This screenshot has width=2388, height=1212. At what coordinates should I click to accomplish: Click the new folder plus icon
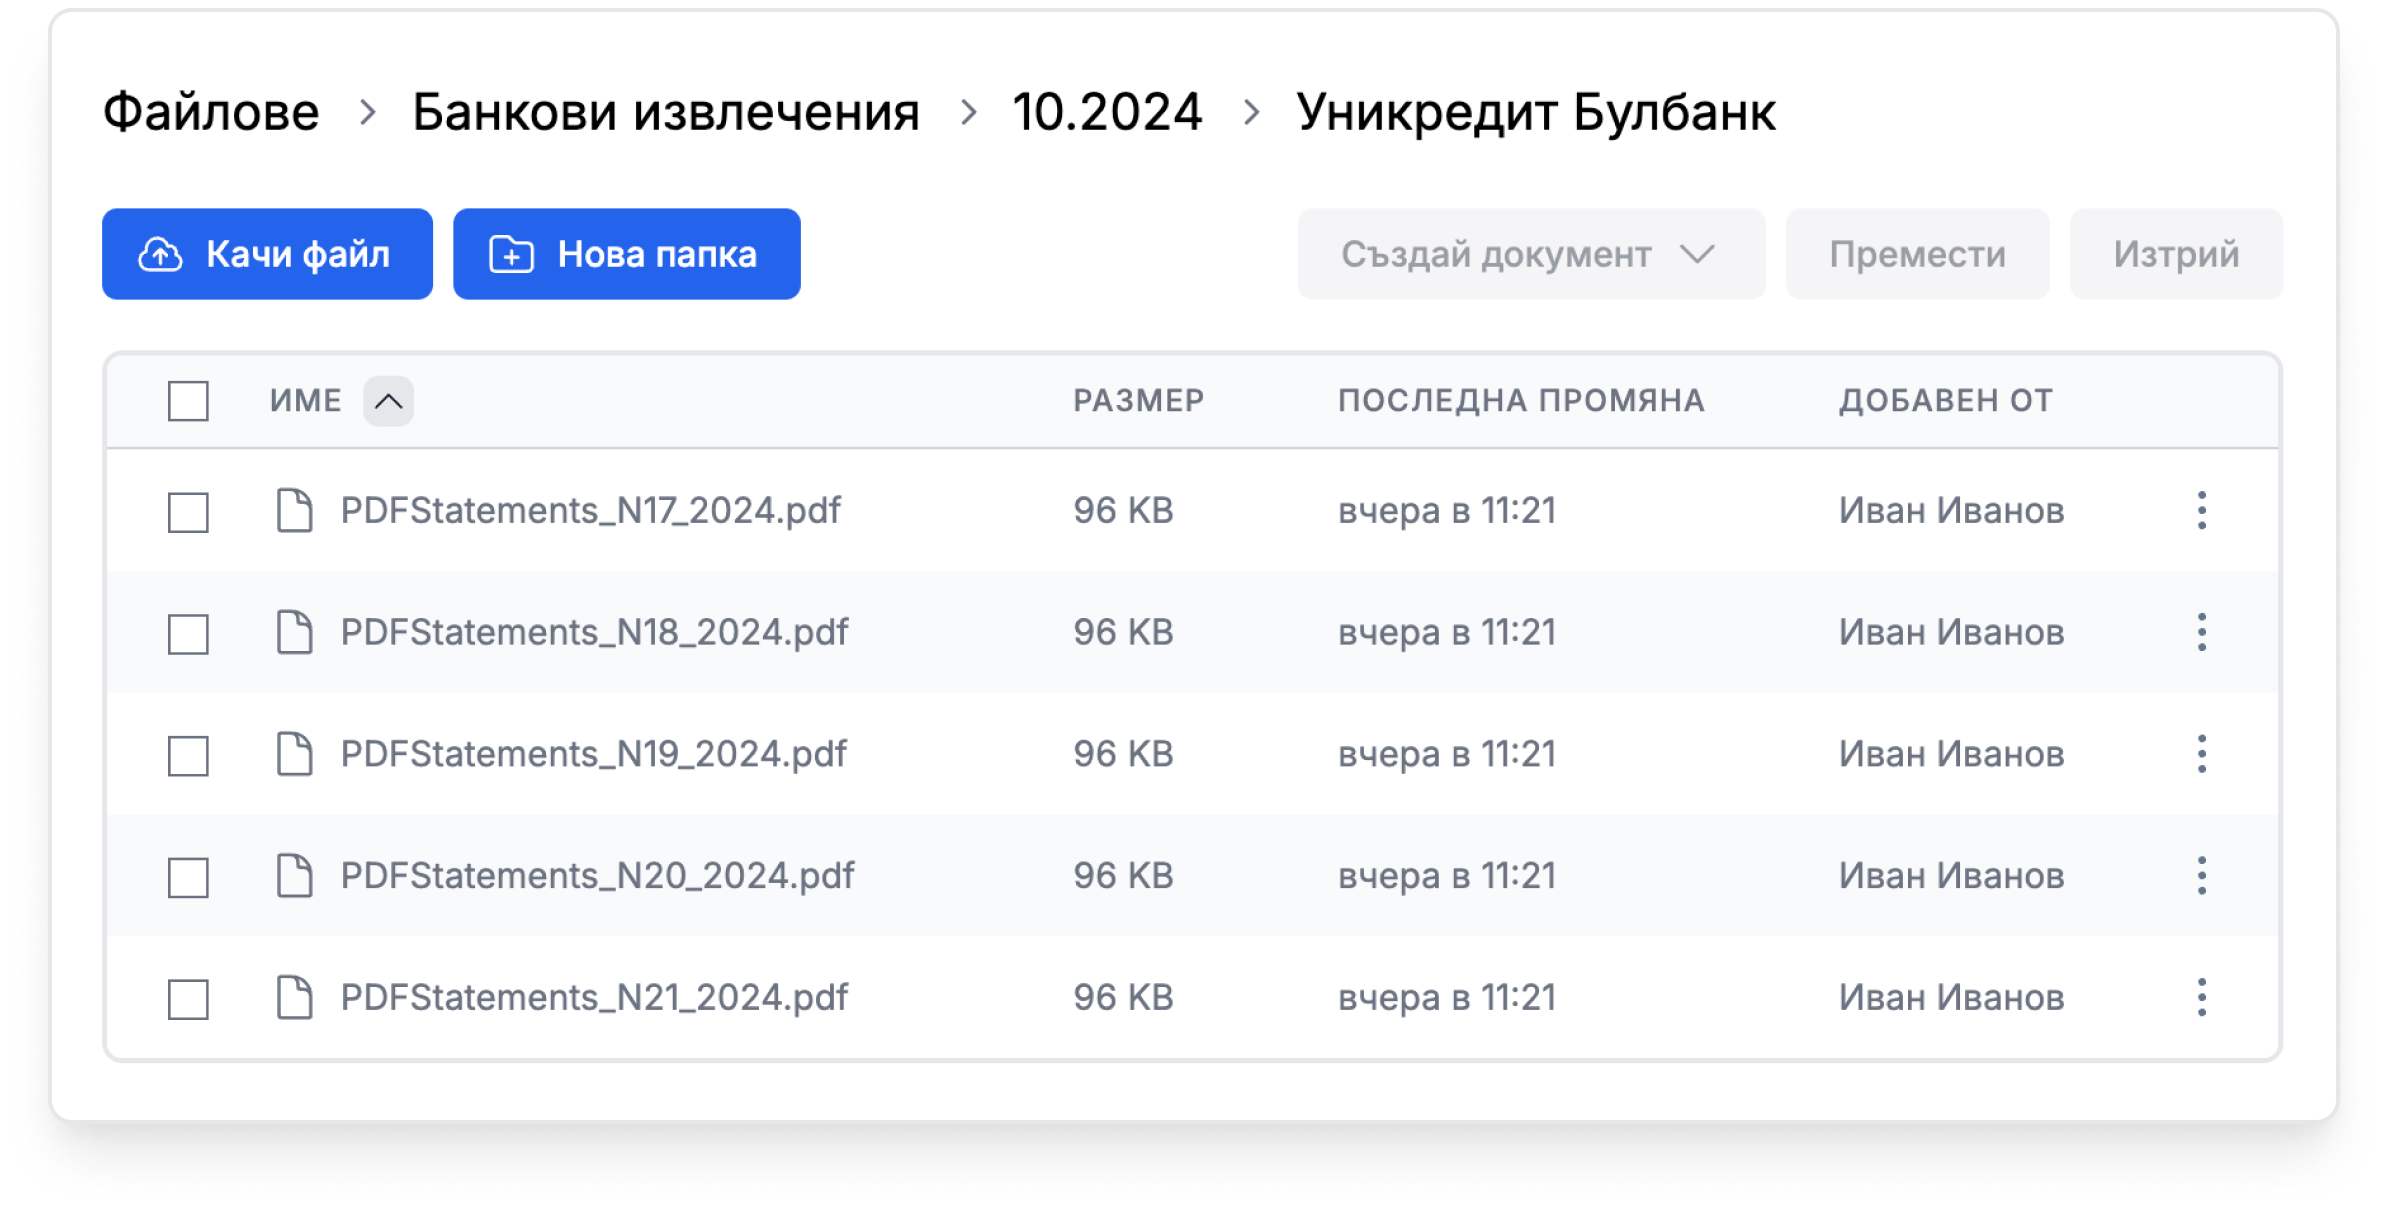pos(511,255)
